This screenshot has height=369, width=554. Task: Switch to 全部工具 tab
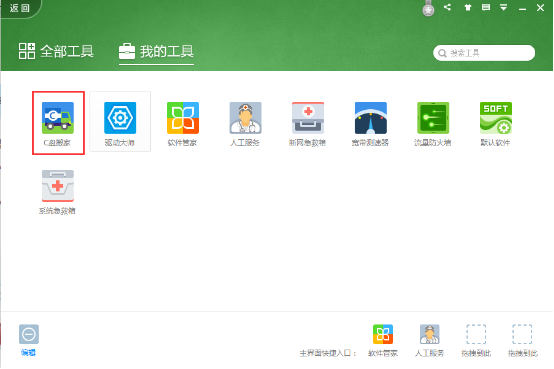click(x=56, y=51)
